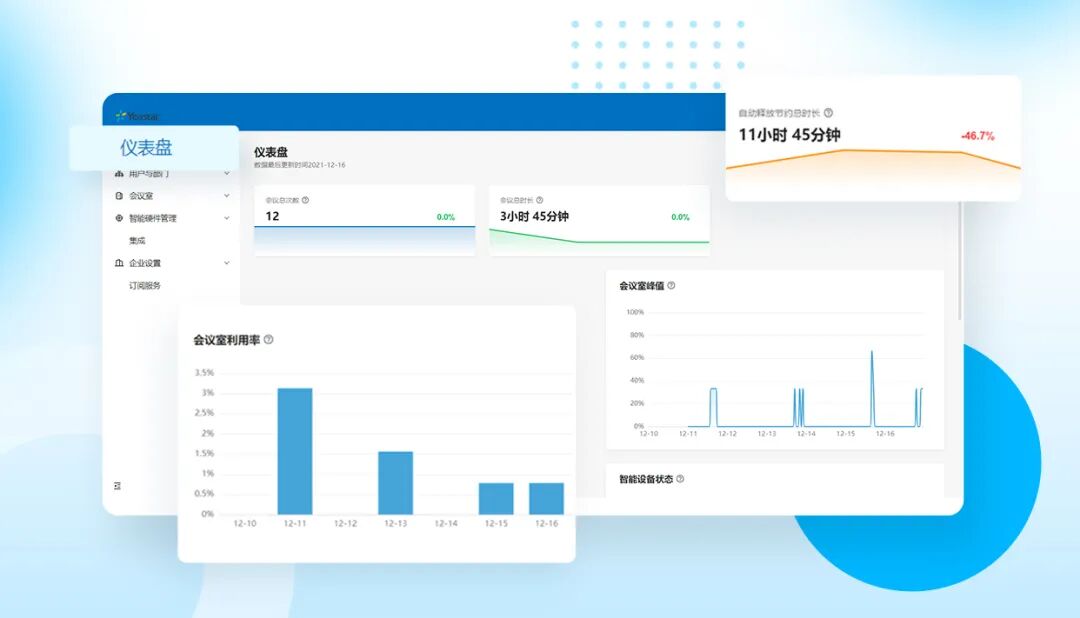Expand the 会议室 chevron
This screenshot has height=618, width=1080.
[x=227, y=196]
